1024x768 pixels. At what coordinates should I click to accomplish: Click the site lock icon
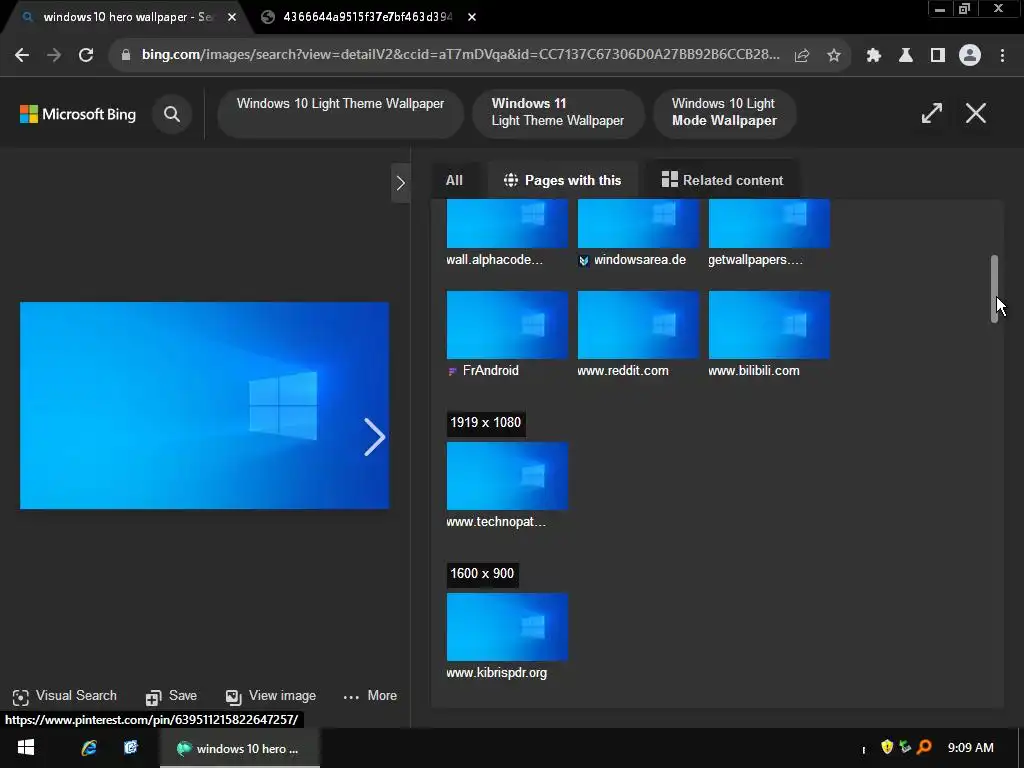pyautogui.click(x=126, y=56)
